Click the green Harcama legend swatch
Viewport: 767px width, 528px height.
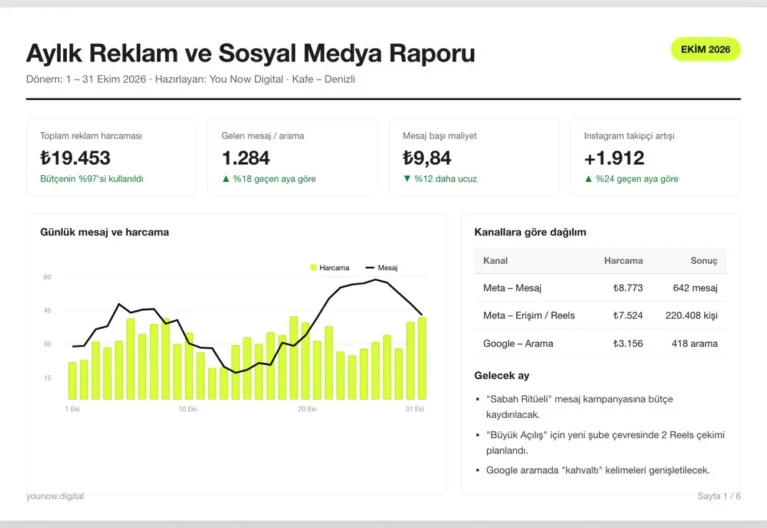click(314, 268)
